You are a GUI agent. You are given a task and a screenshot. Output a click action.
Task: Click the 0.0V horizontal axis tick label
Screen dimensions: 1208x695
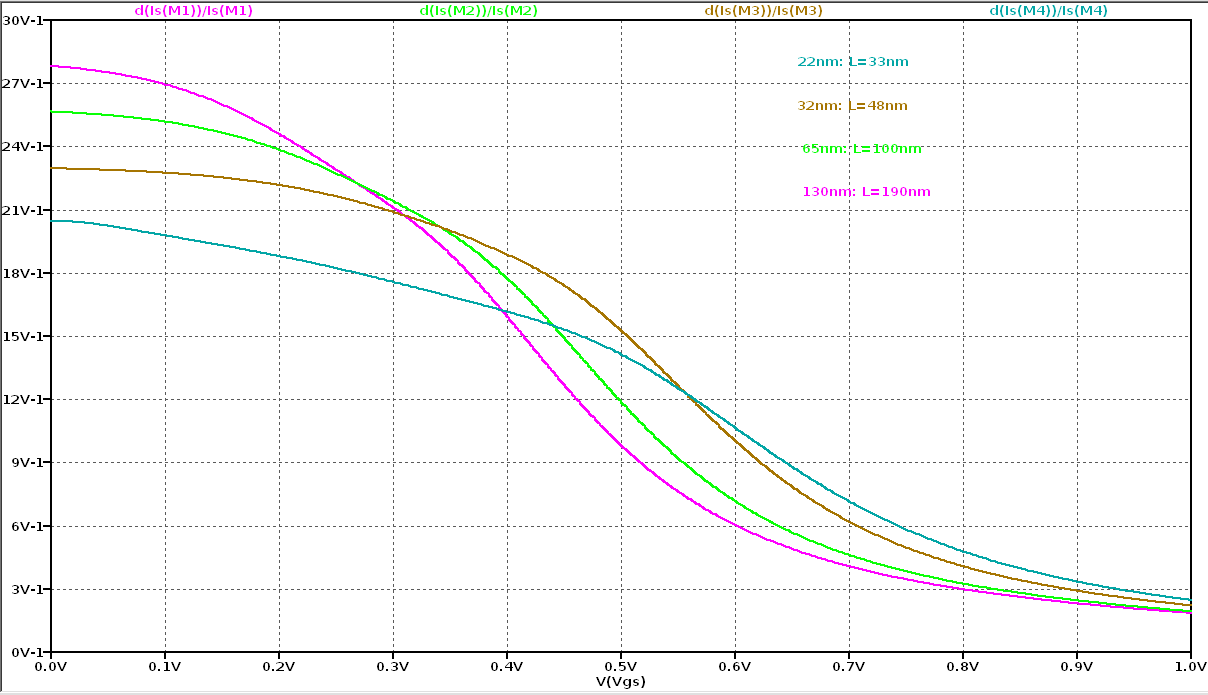(51, 665)
